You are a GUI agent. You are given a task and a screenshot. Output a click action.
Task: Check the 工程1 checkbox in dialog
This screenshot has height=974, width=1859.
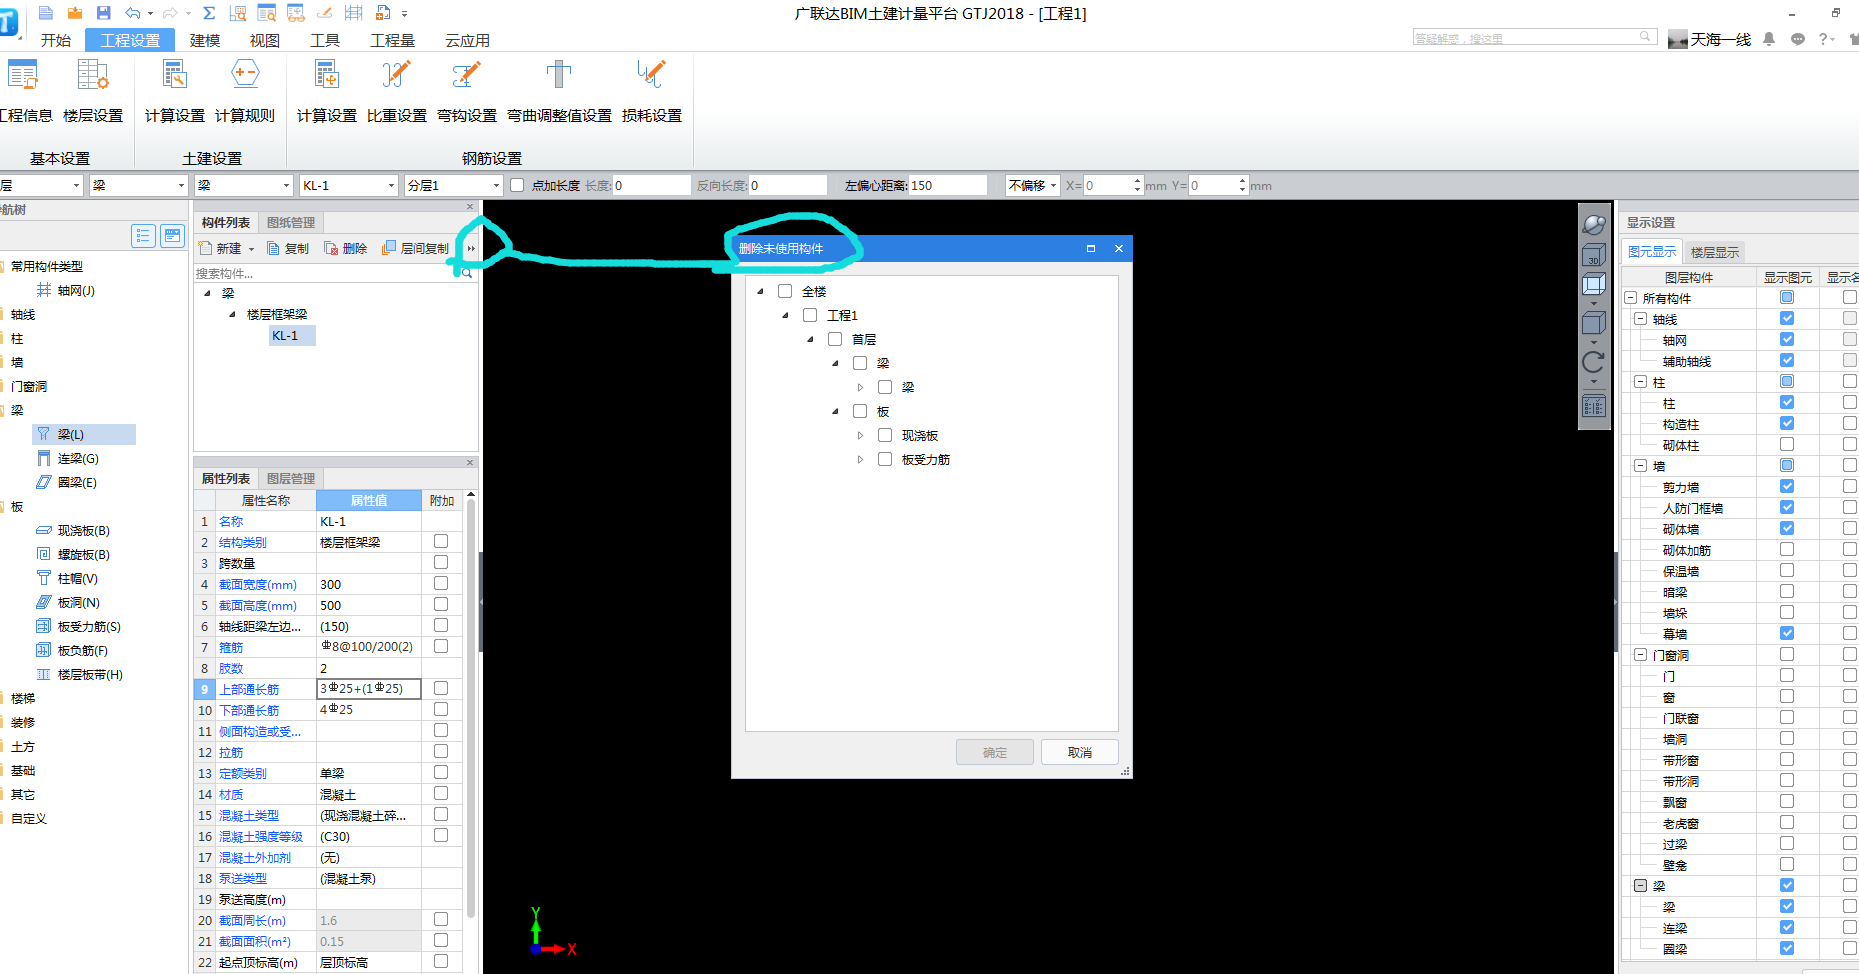pyautogui.click(x=810, y=315)
